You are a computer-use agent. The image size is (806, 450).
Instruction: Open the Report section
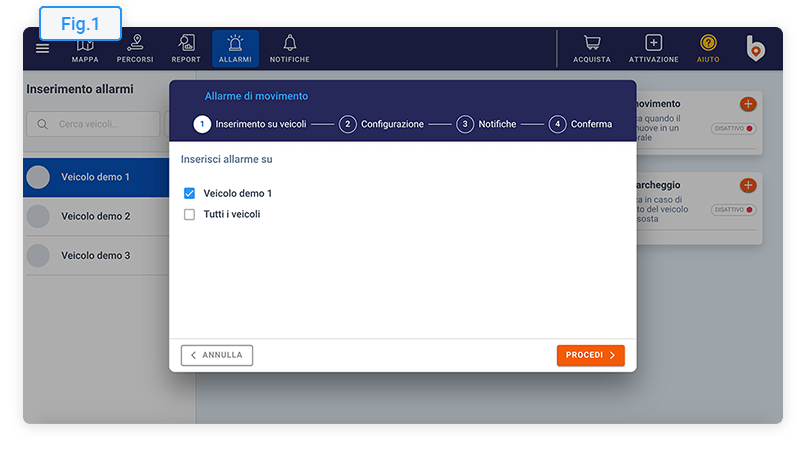(186, 49)
